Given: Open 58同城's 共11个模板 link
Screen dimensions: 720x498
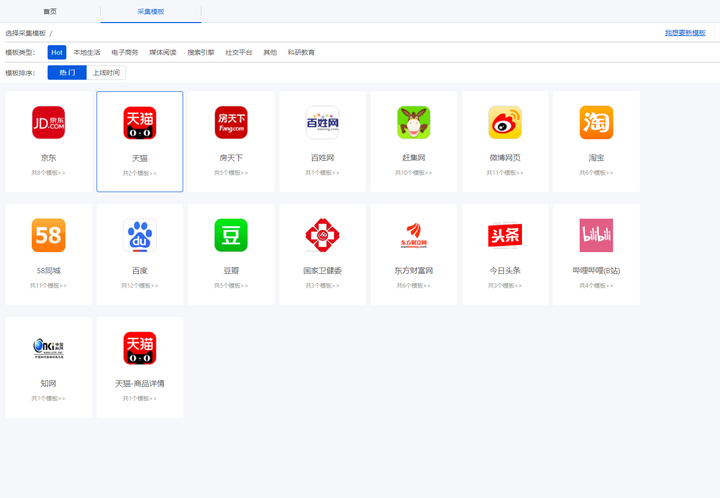Looking at the screenshot, I should click(x=48, y=285).
